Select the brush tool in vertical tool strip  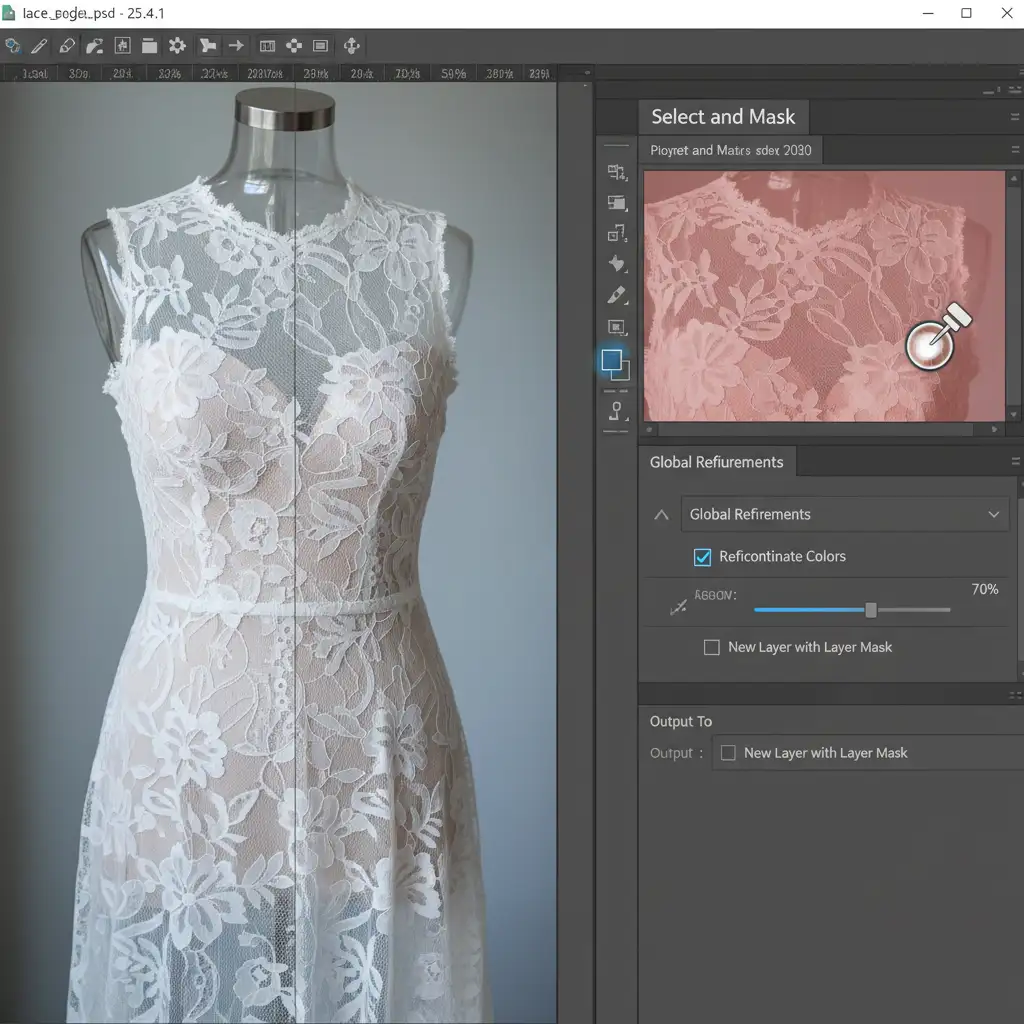point(616,296)
